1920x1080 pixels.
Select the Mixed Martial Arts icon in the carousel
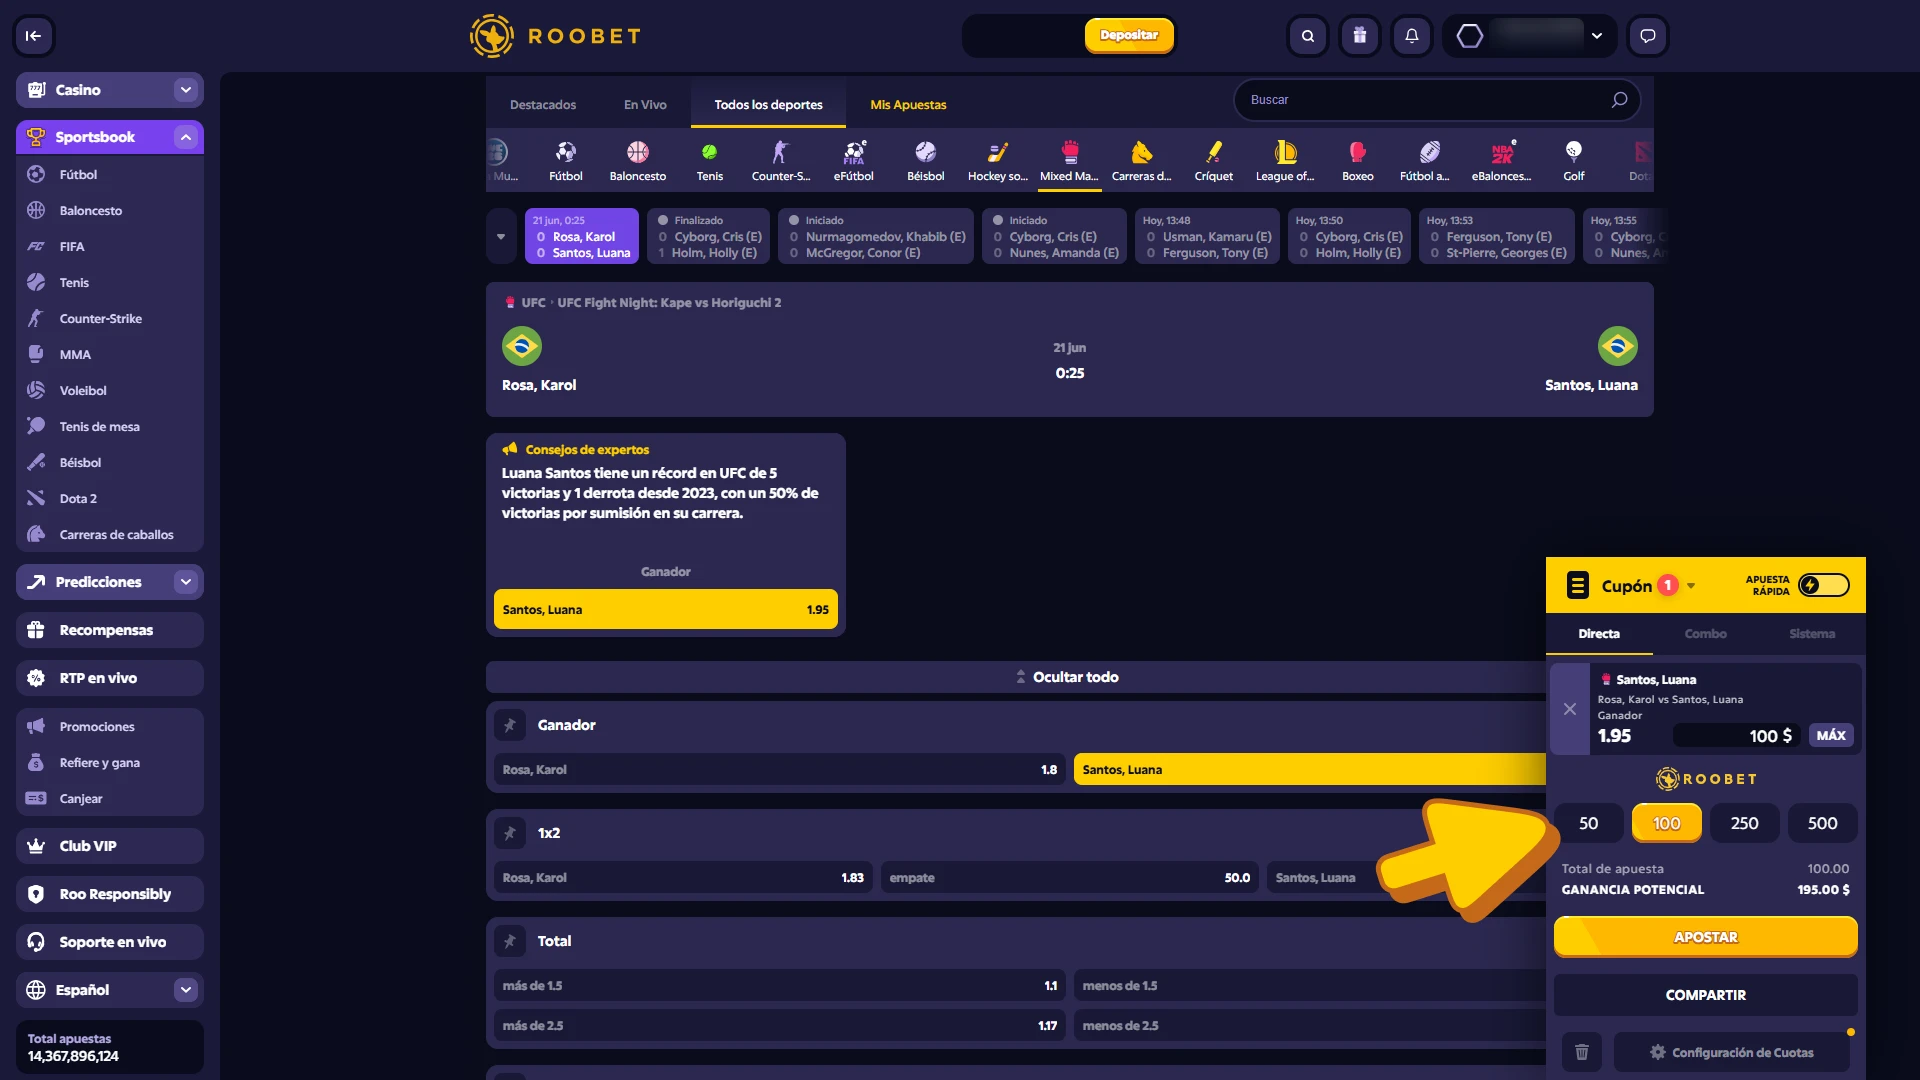coord(1069,161)
